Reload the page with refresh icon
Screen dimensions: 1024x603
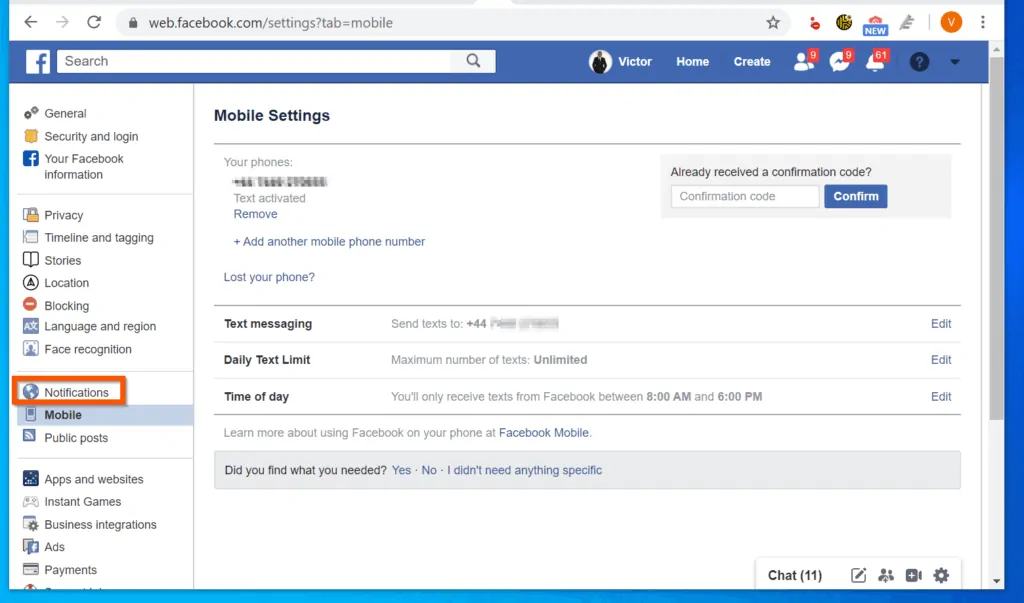point(94,22)
